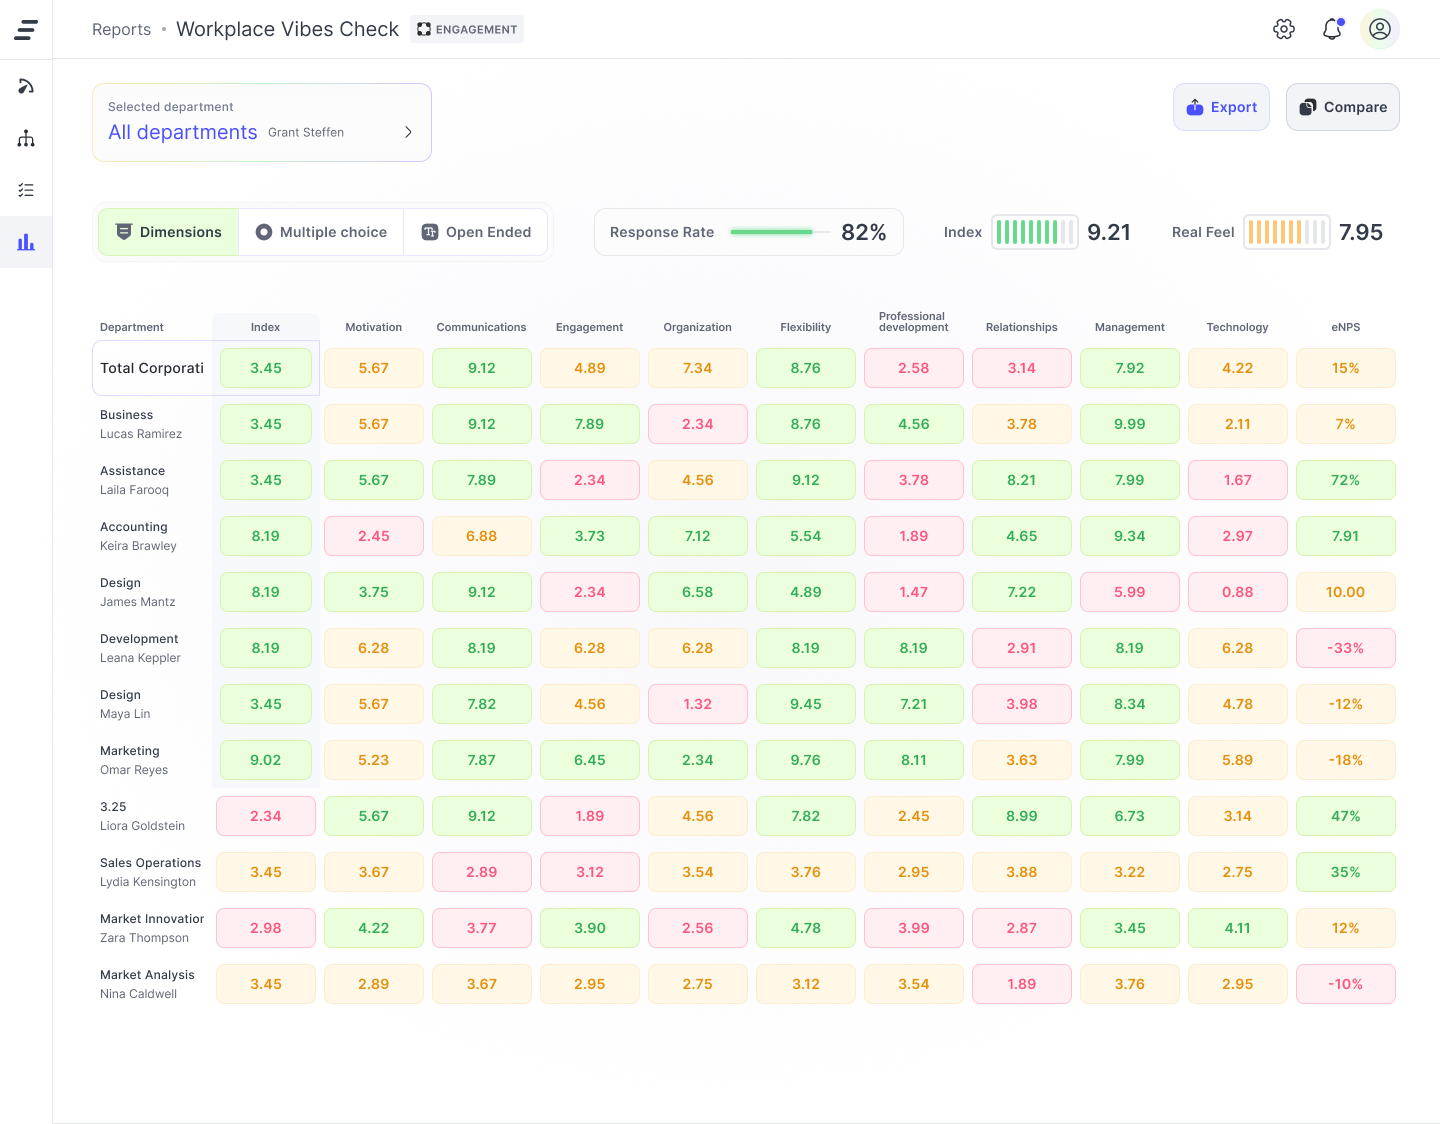Open the user profile avatar
The image size is (1440, 1124).
tap(1380, 29)
